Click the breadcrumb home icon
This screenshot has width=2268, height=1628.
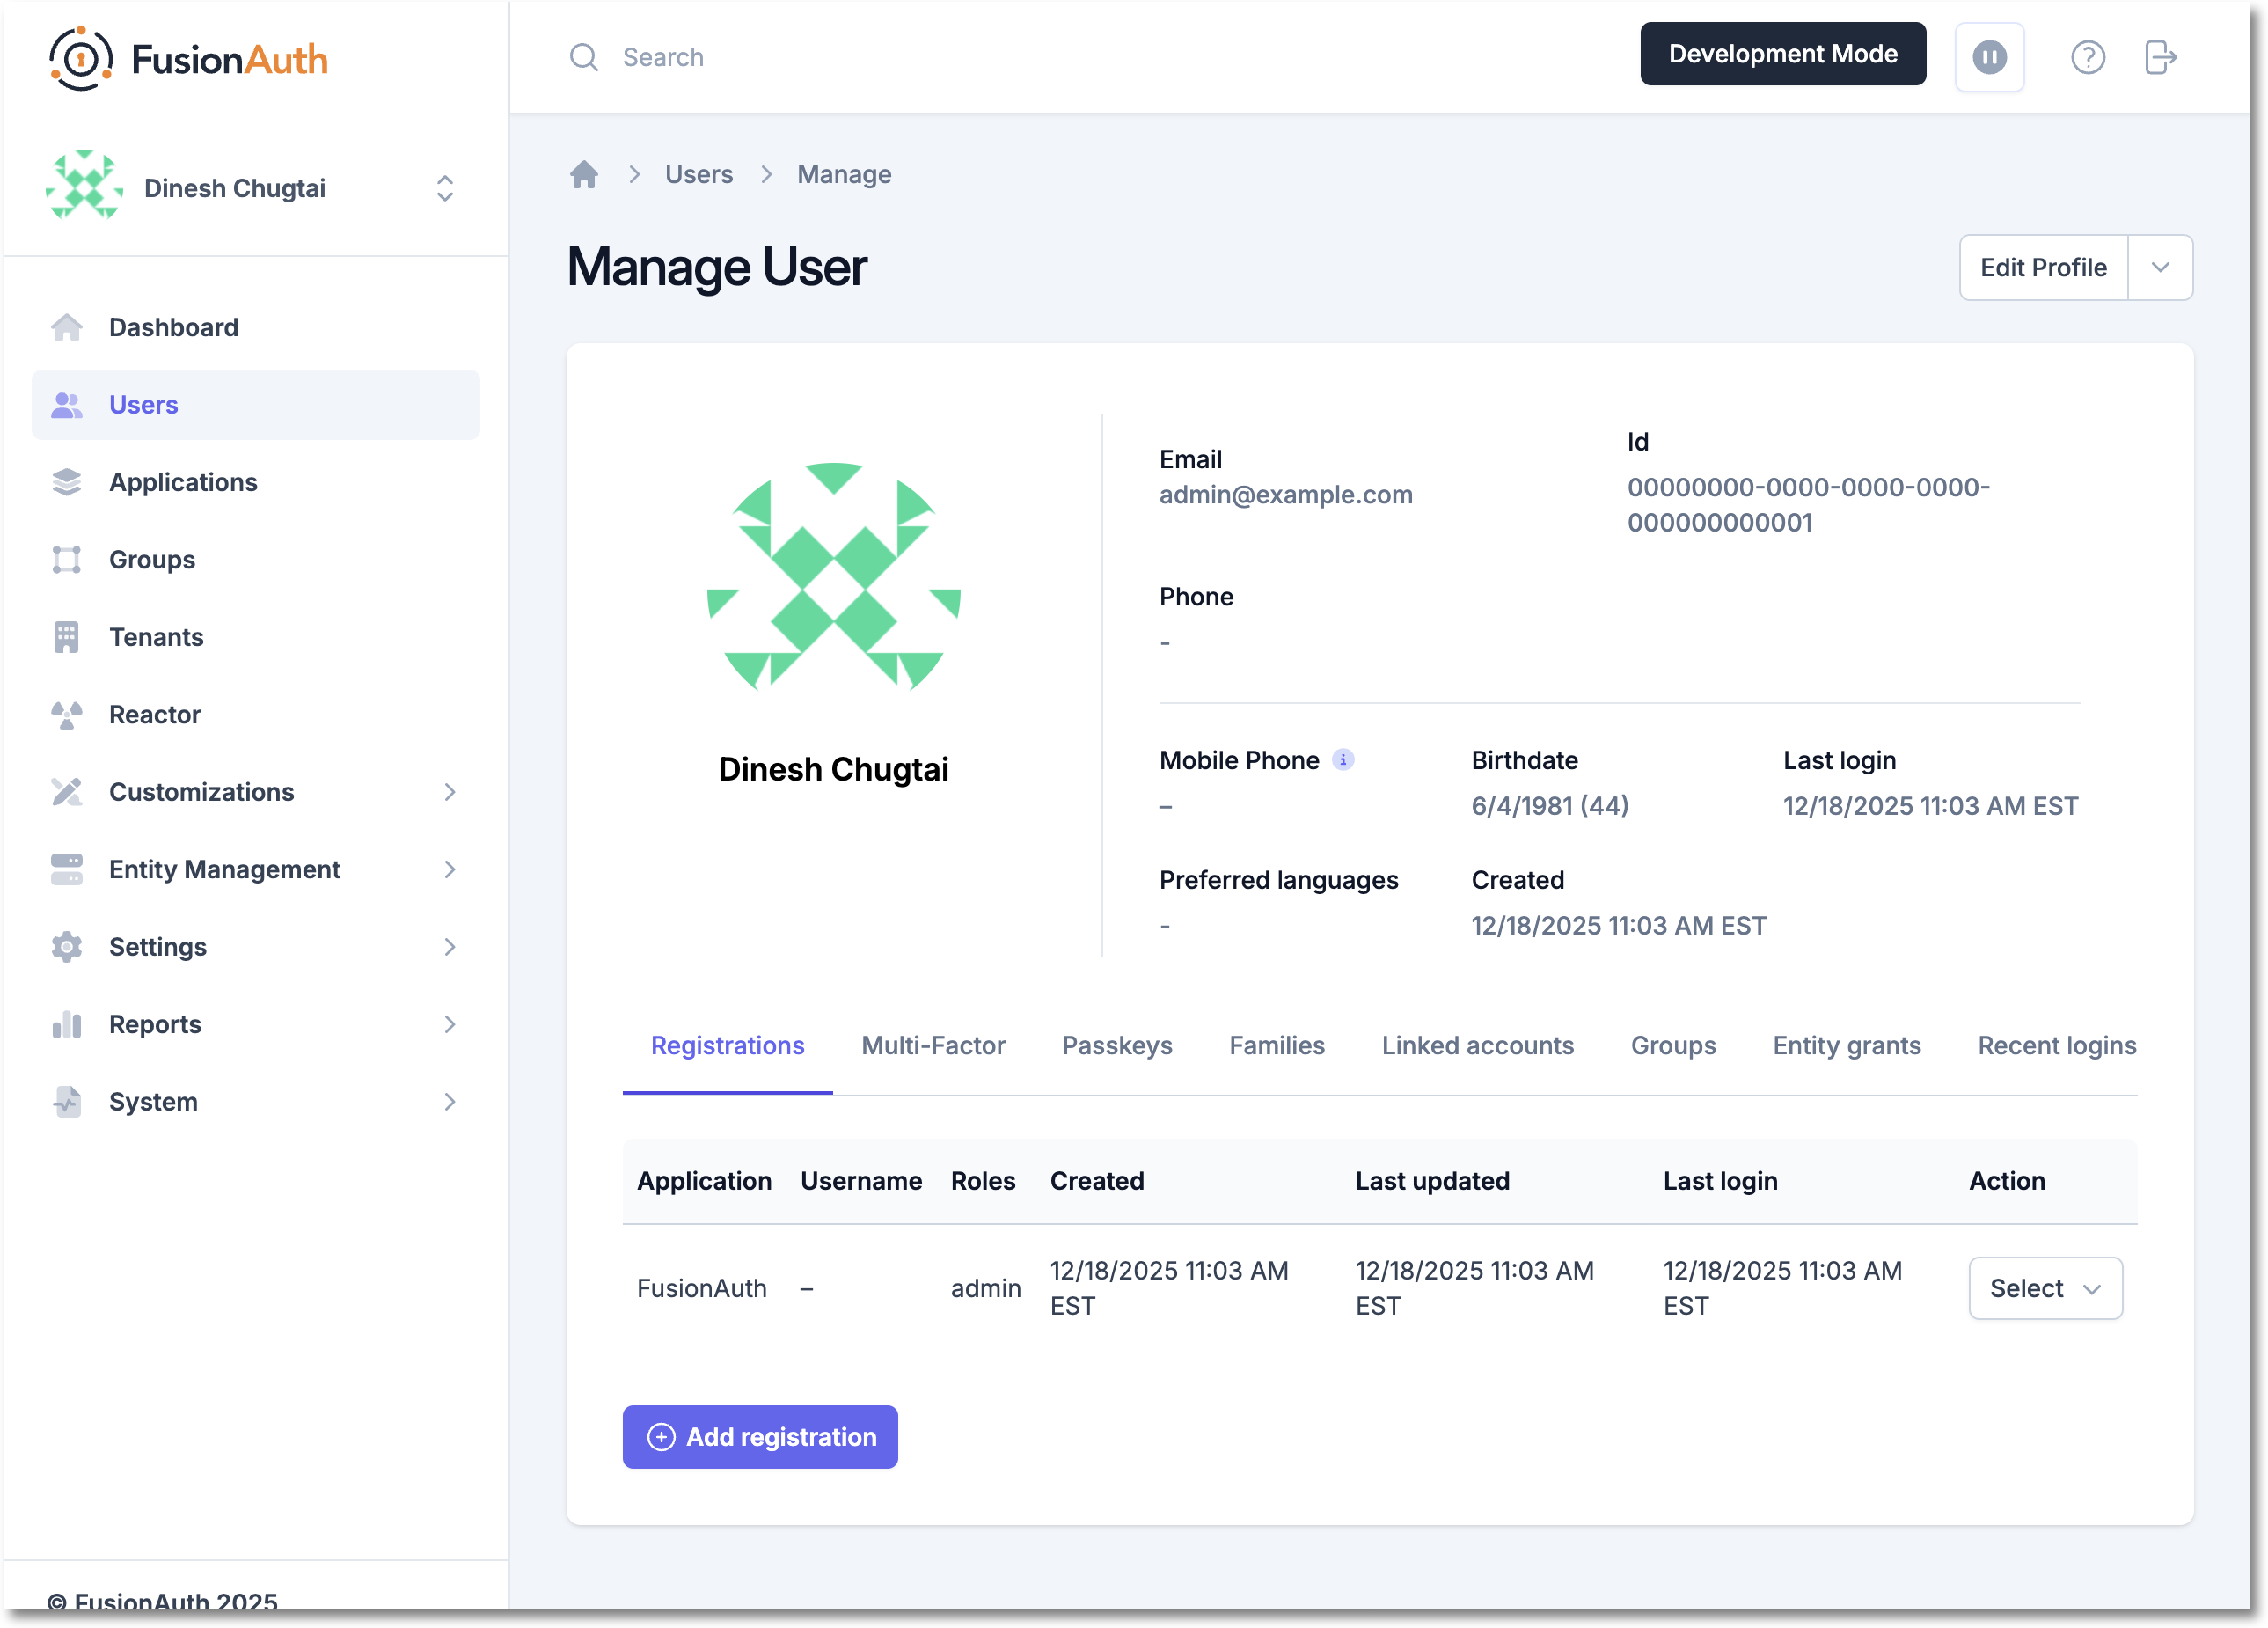pos(584,174)
